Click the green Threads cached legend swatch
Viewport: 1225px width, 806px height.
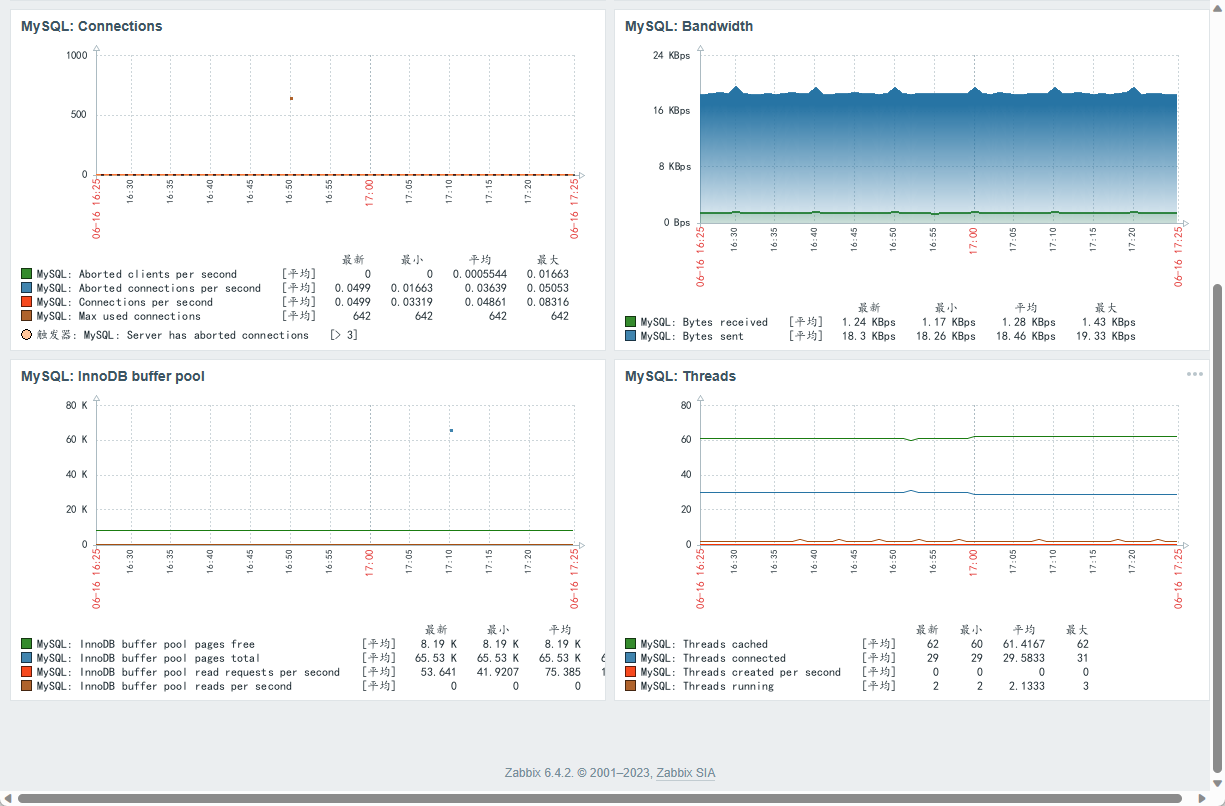point(631,644)
